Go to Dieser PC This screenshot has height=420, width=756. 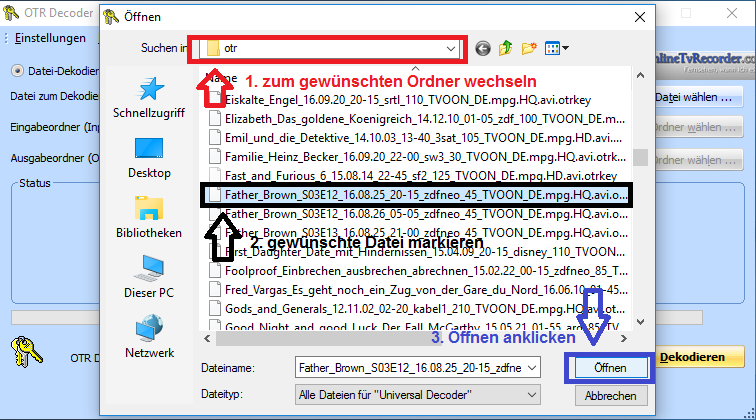[149, 270]
